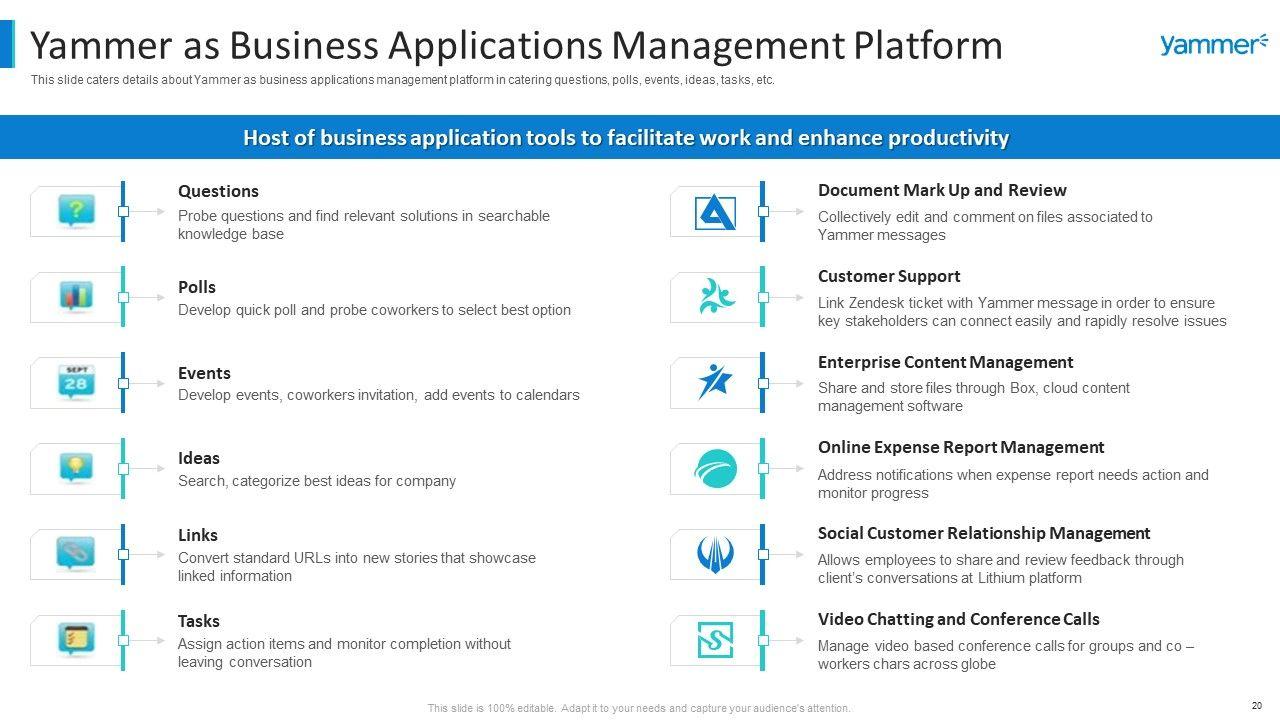The image size is (1280, 720).
Task: Click the Questions speech bubble icon
Action: (x=76, y=211)
